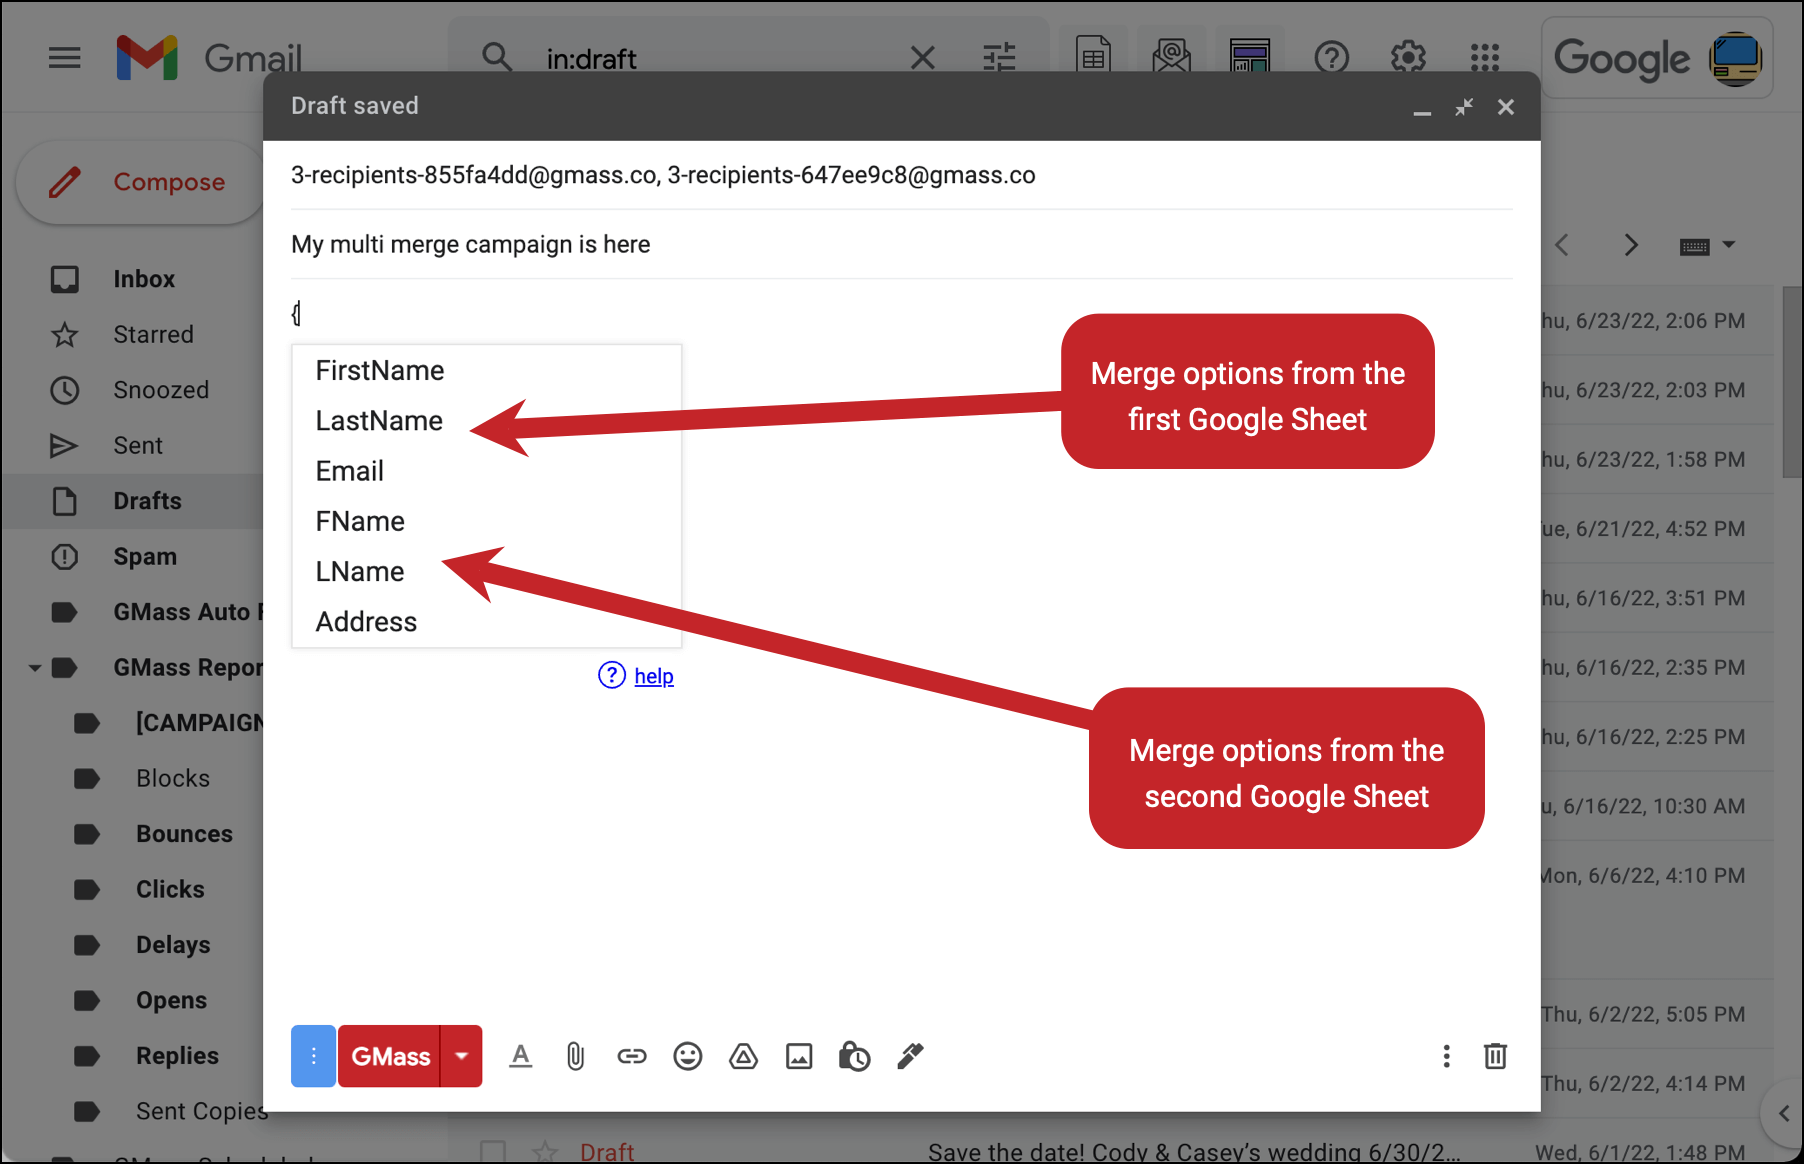The image size is (1804, 1164).
Task: Go to older messages arrow
Action: coord(1631,245)
